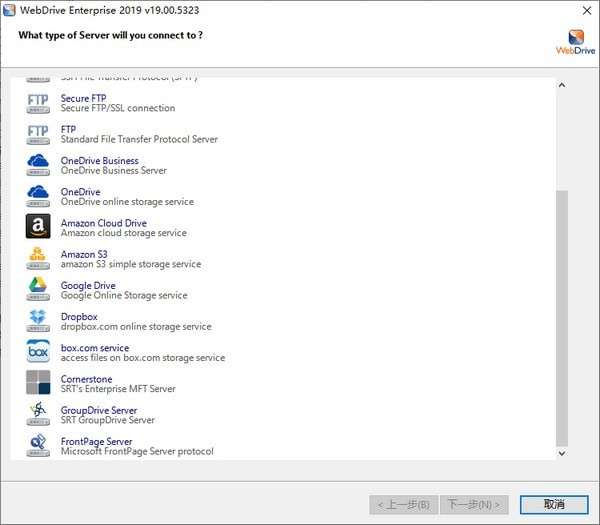
Task: Click 'SRT's Enterprise MFT Server' description
Action: click(118, 389)
